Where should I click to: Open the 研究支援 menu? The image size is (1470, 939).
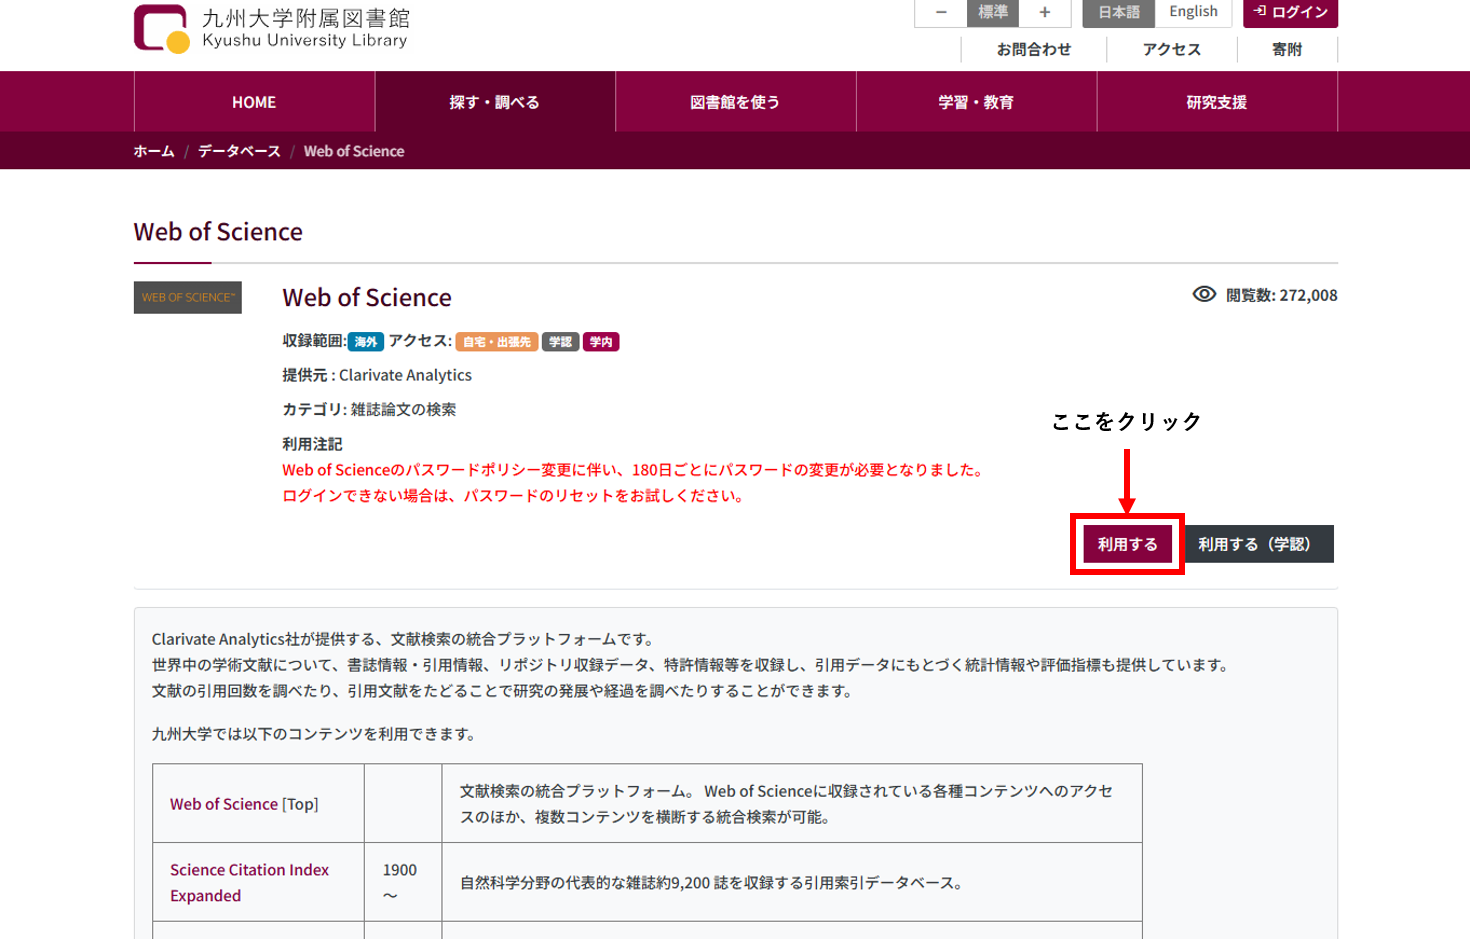[x=1215, y=101]
